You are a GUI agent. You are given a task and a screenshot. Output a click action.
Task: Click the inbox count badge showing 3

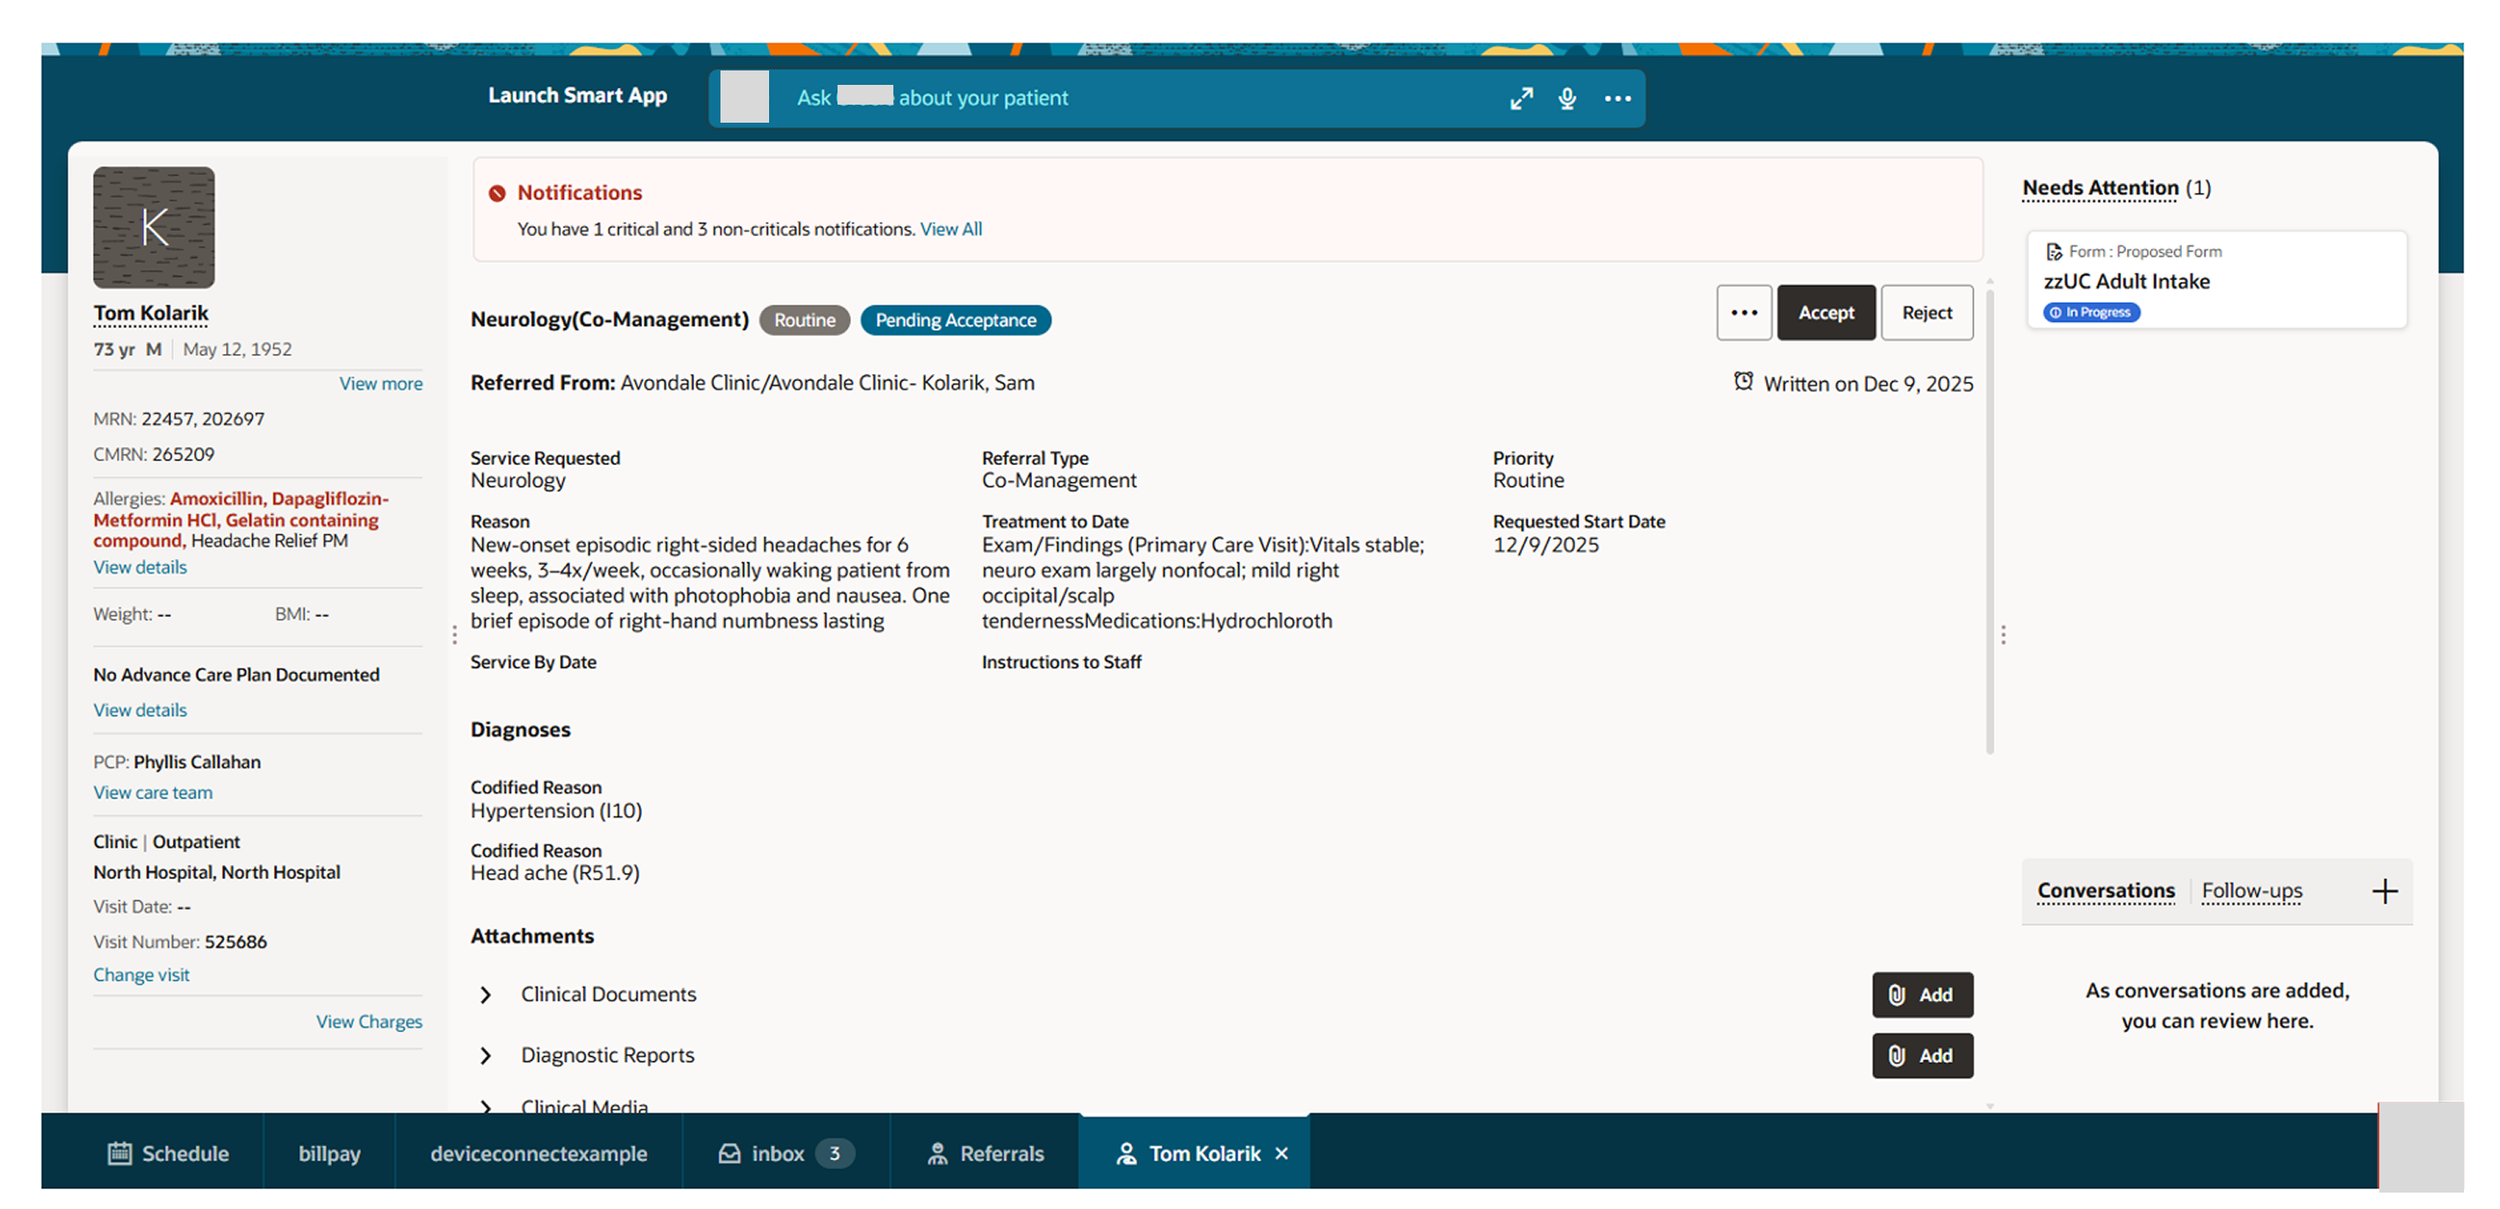[x=834, y=1153]
